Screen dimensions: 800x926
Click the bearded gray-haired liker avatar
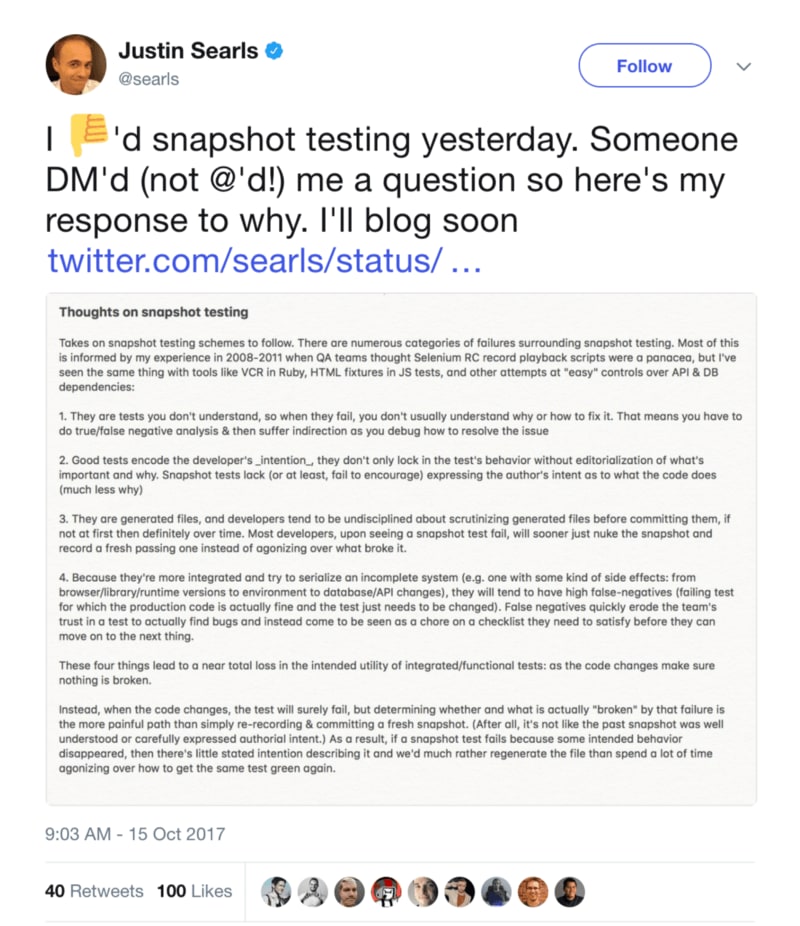(x=349, y=891)
